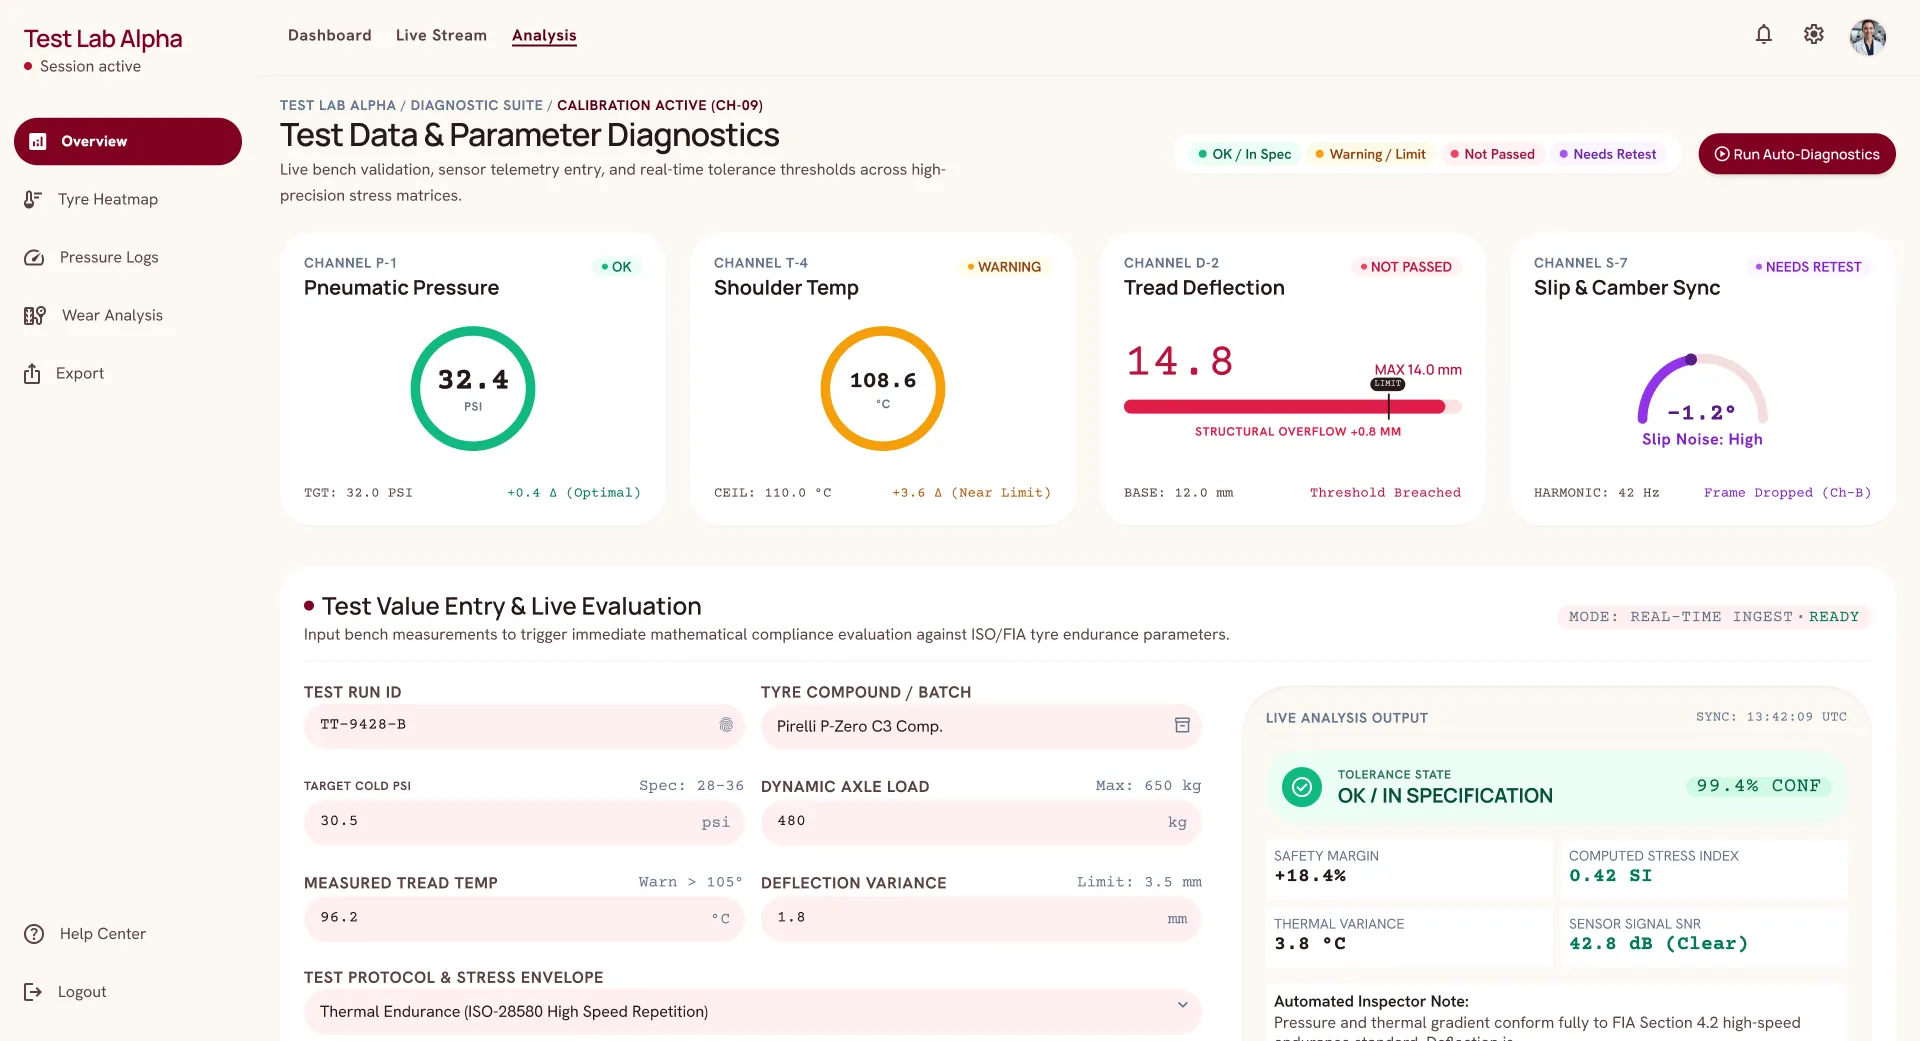The height and width of the screenshot is (1041, 1920).
Task: Click the Overview chart icon
Action: [38, 141]
